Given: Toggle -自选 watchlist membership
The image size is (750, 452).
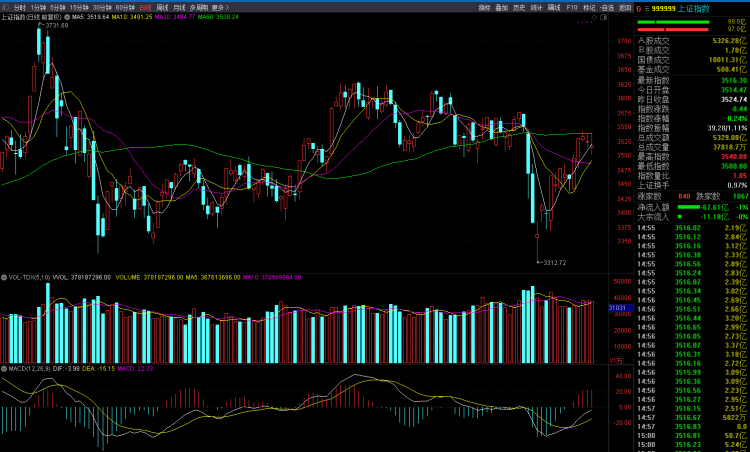Looking at the screenshot, I should (x=607, y=7).
